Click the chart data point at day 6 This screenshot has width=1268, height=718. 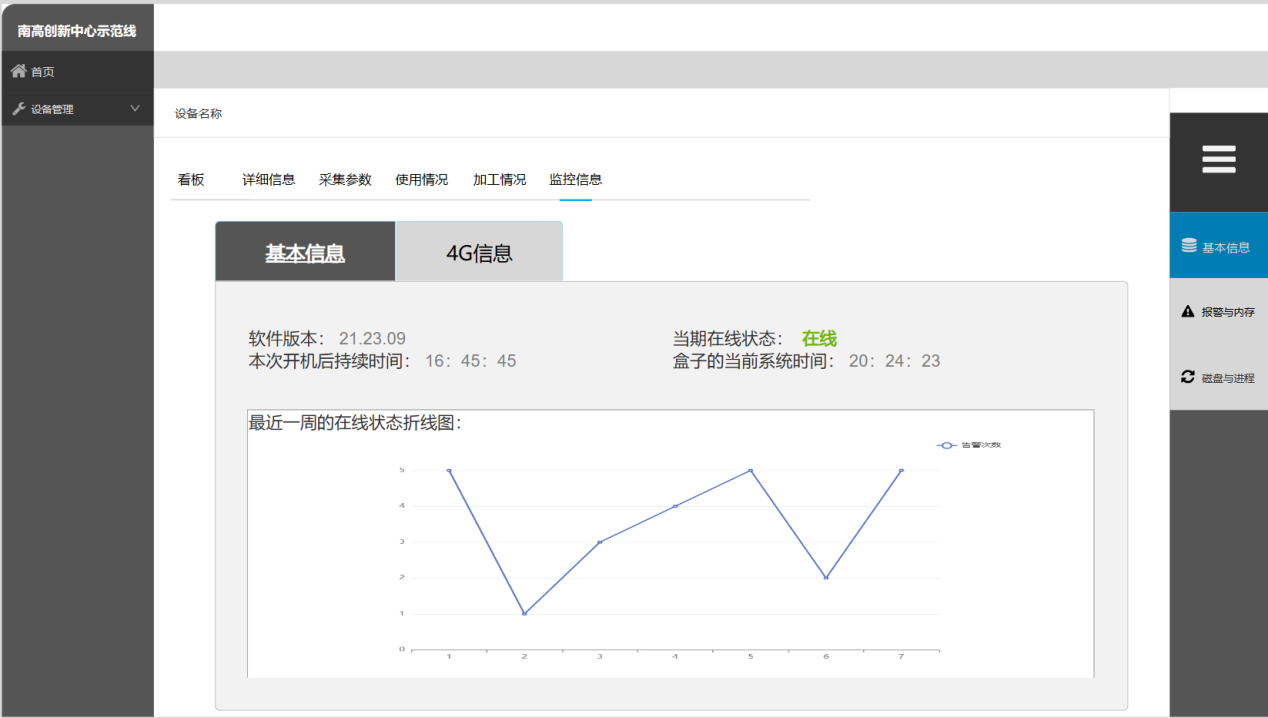(826, 577)
